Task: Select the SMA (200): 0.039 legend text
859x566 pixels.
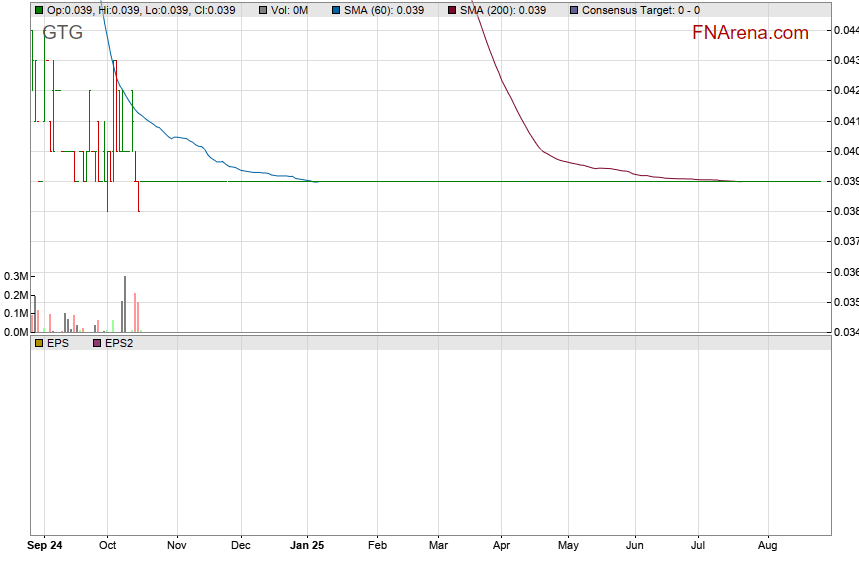Action: [503, 10]
